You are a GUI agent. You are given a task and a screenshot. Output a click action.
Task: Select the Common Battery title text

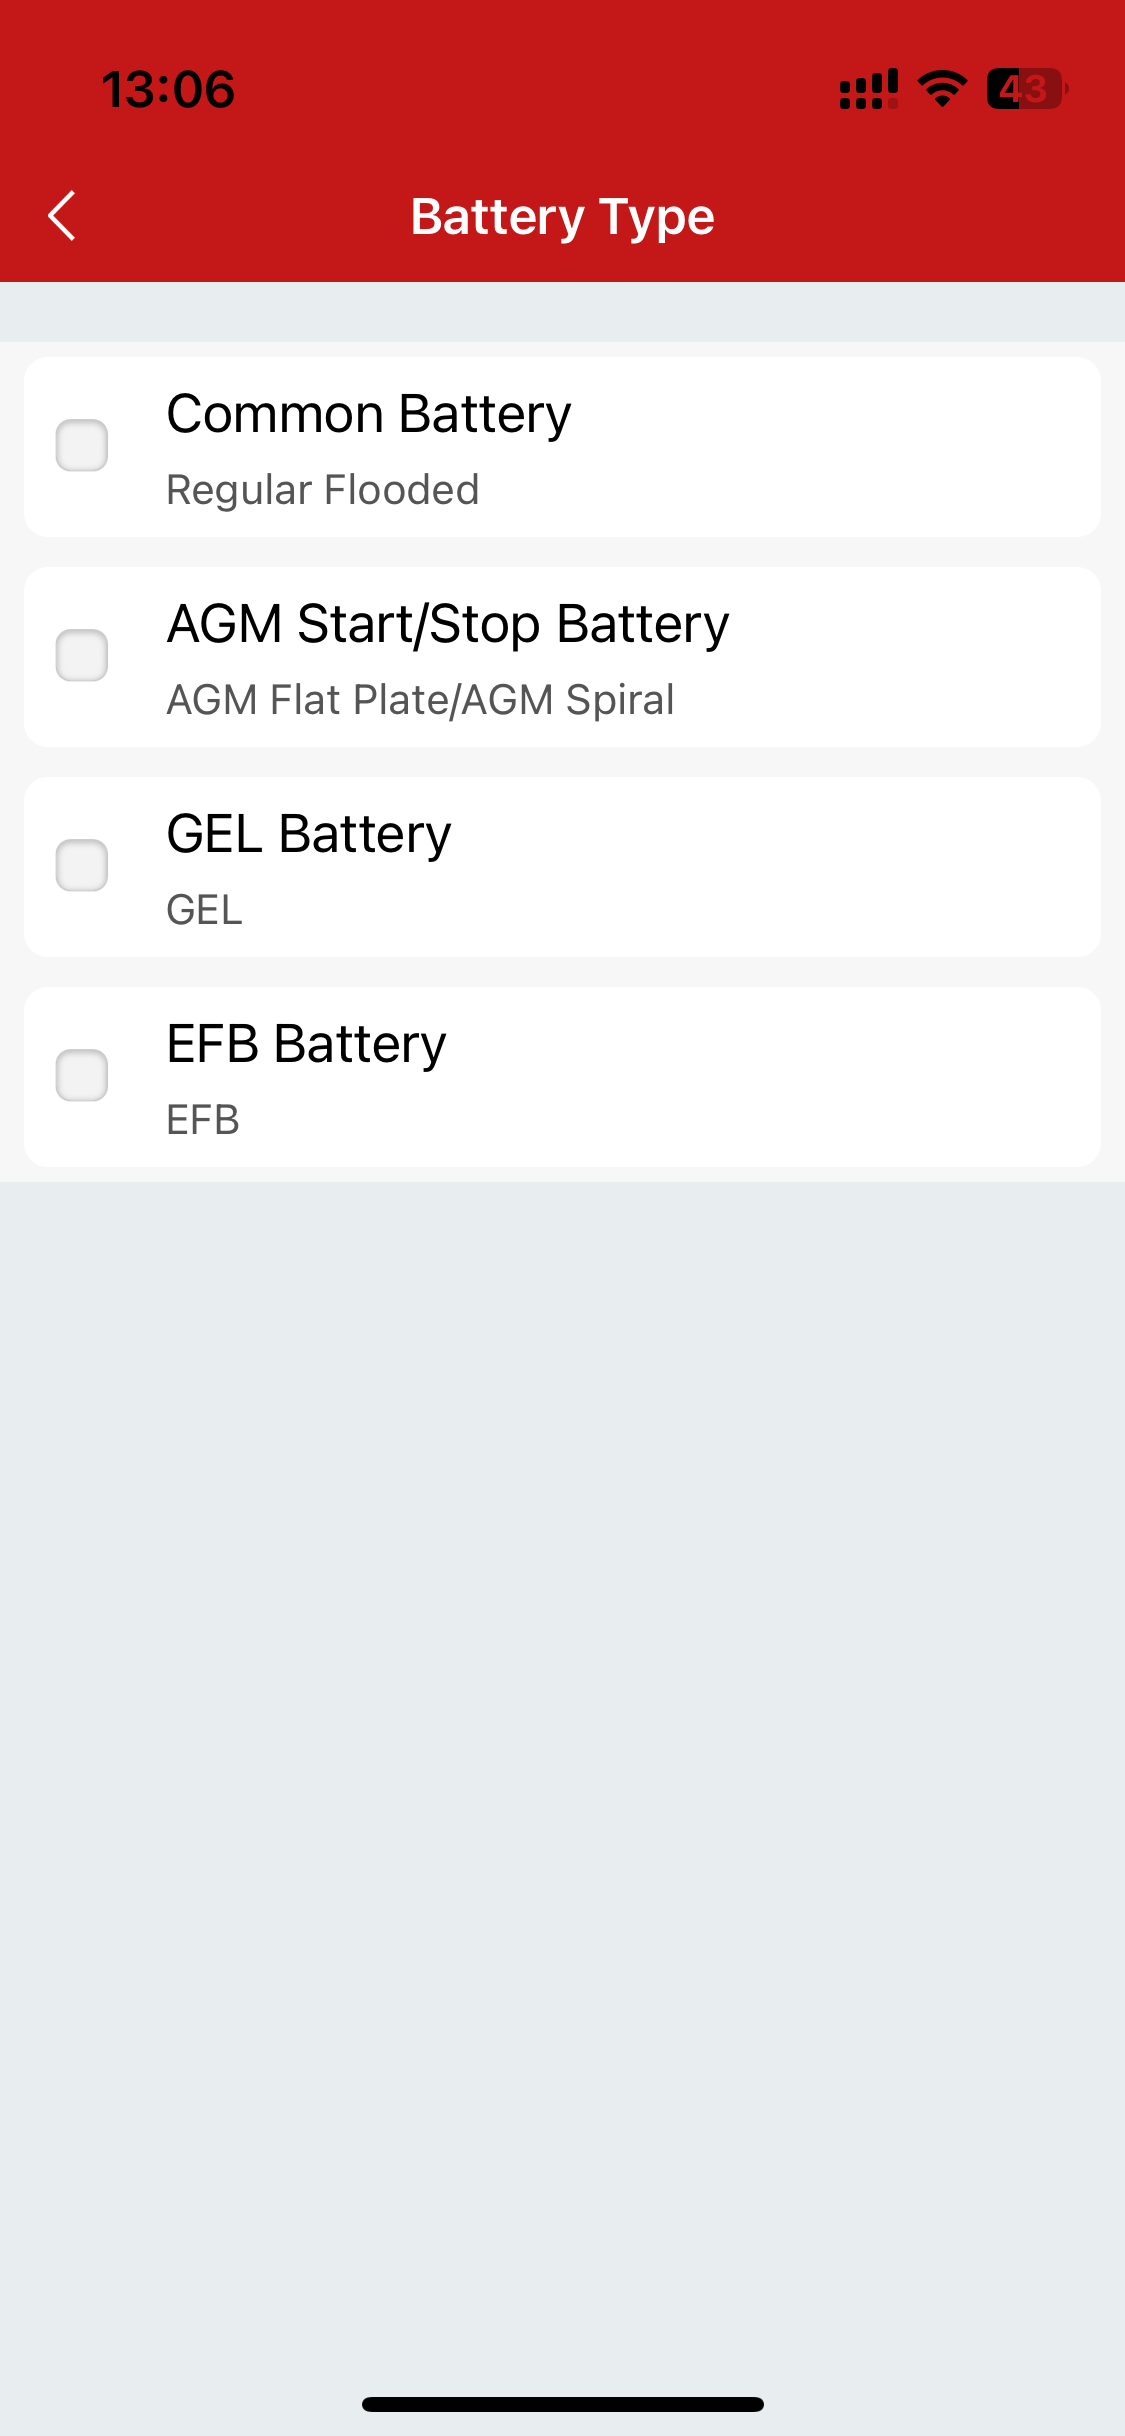coord(369,415)
